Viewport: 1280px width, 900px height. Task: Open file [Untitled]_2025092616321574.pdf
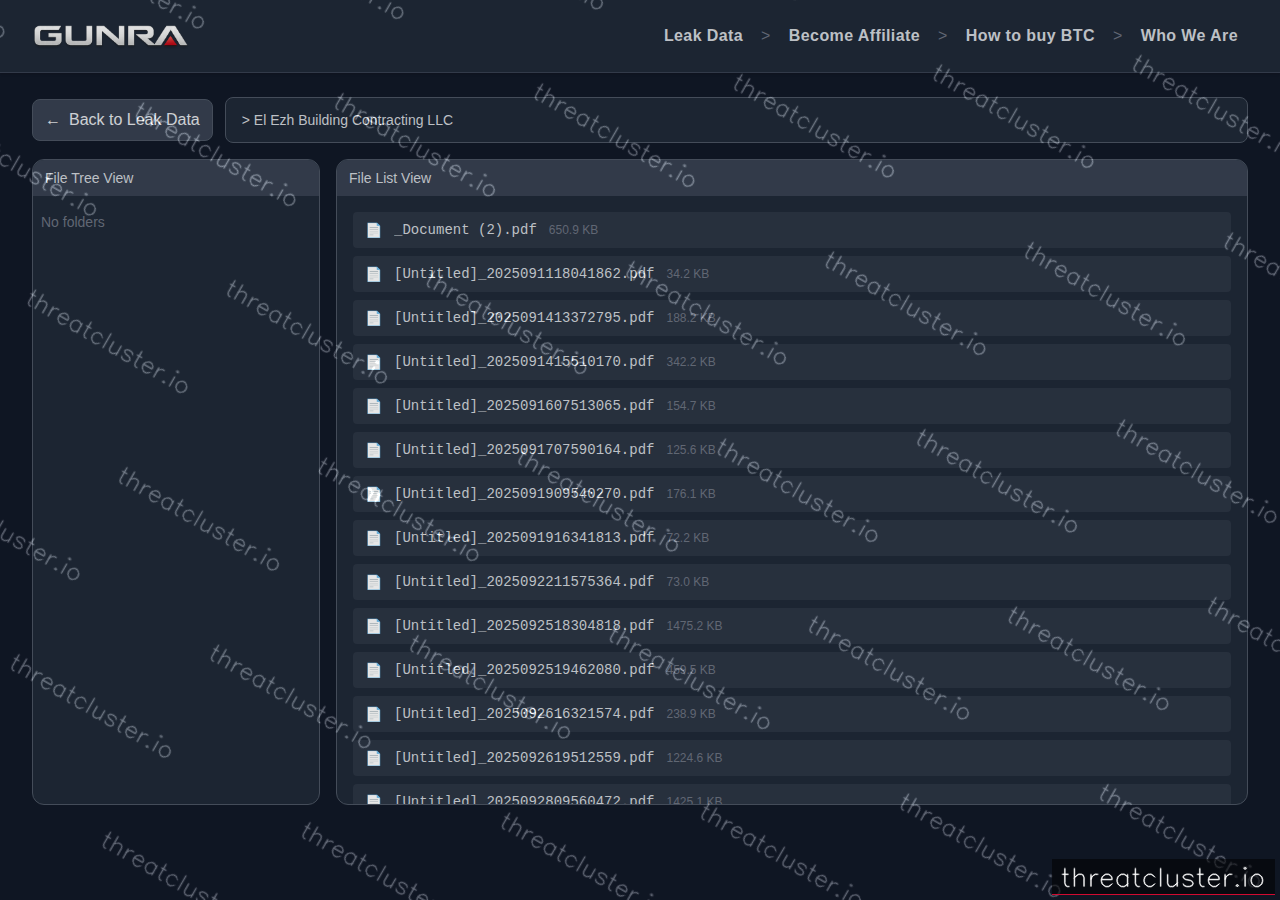pos(792,714)
